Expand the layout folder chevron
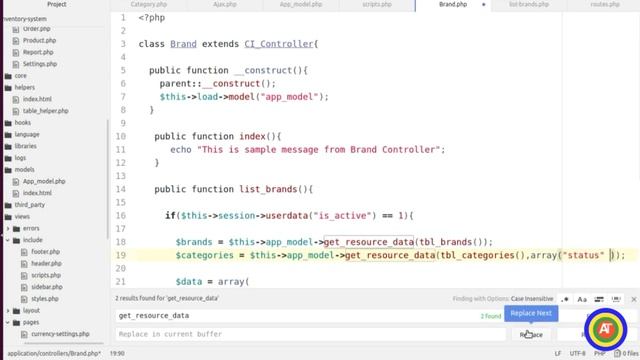This screenshot has height=360, width=640. [8, 311]
